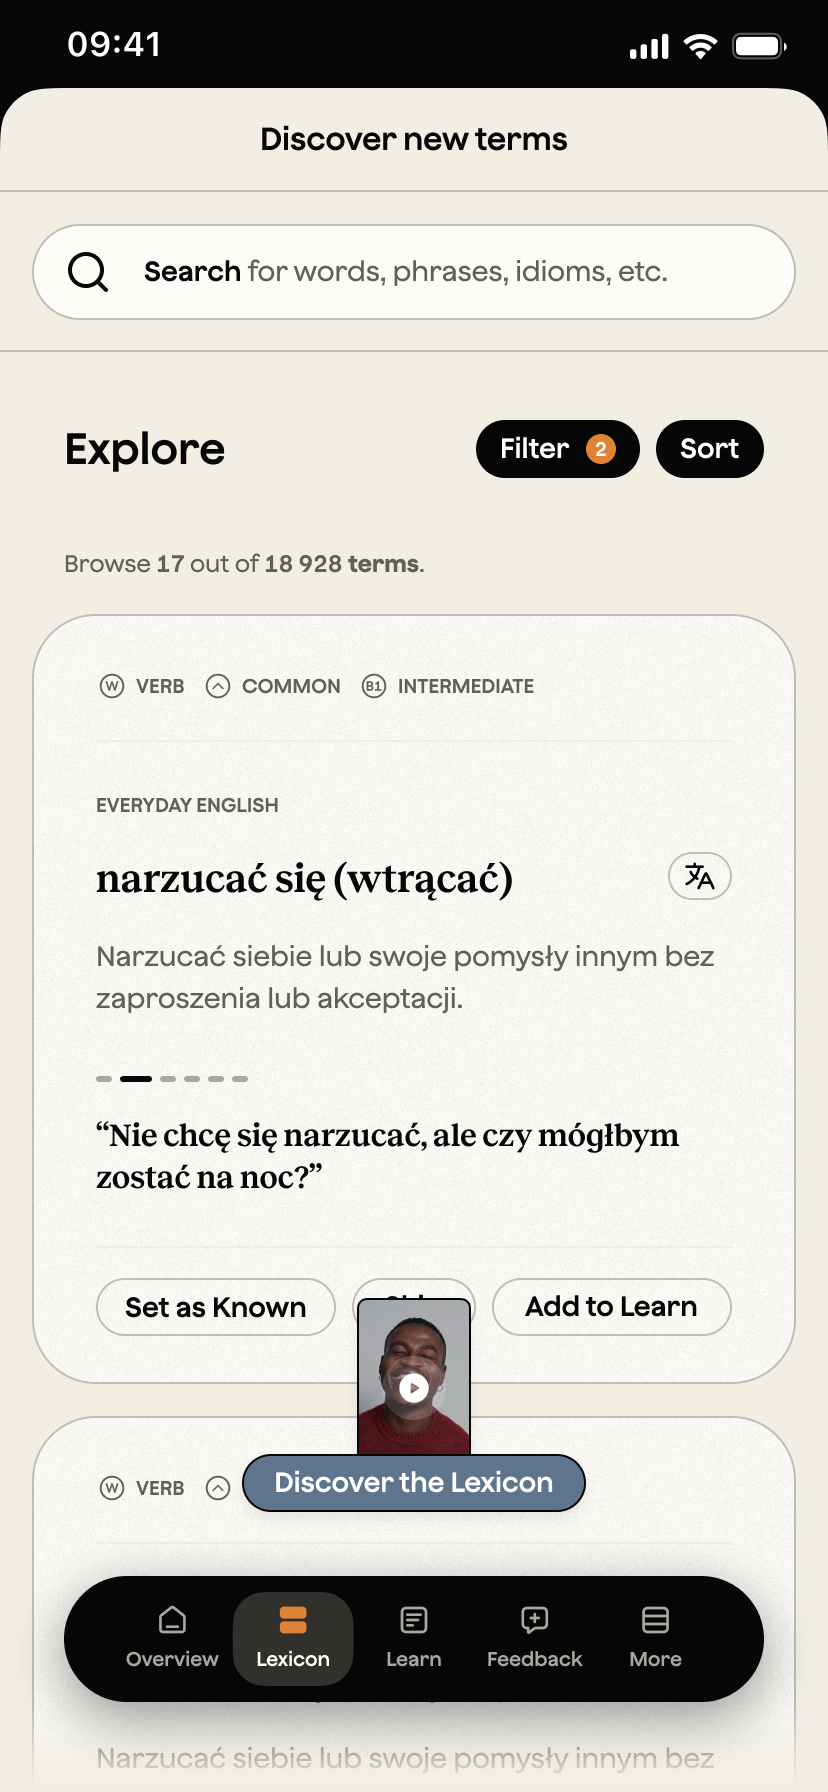Click the B1 Intermediate level badge
The width and height of the screenshot is (828, 1792).
pos(374,686)
